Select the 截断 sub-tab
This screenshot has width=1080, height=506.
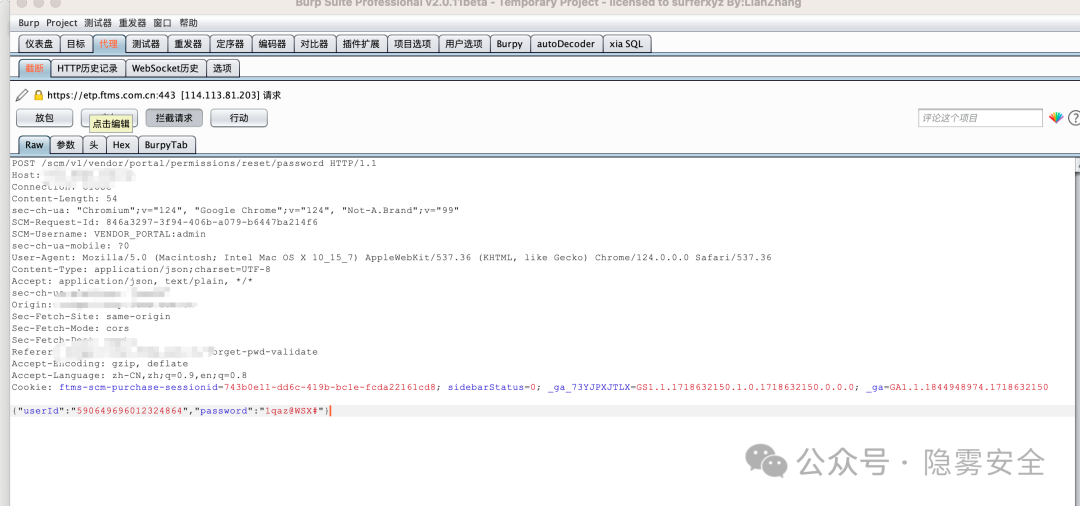(x=34, y=68)
